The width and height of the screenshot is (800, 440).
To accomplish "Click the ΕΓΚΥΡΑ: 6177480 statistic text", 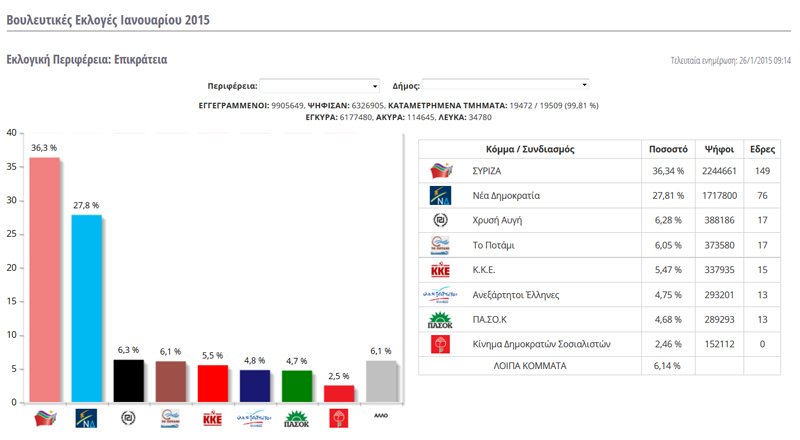I will [339, 117].
